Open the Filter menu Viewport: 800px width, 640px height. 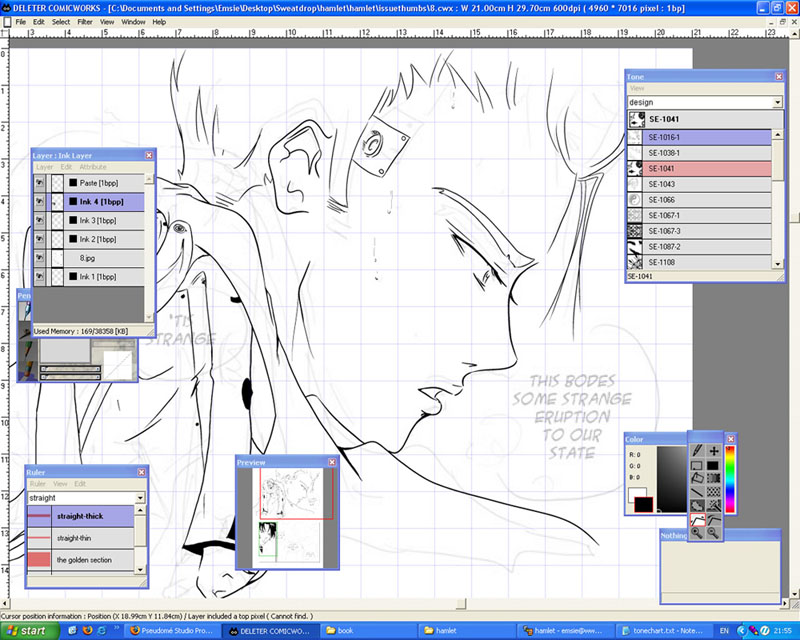click(85, 22)
